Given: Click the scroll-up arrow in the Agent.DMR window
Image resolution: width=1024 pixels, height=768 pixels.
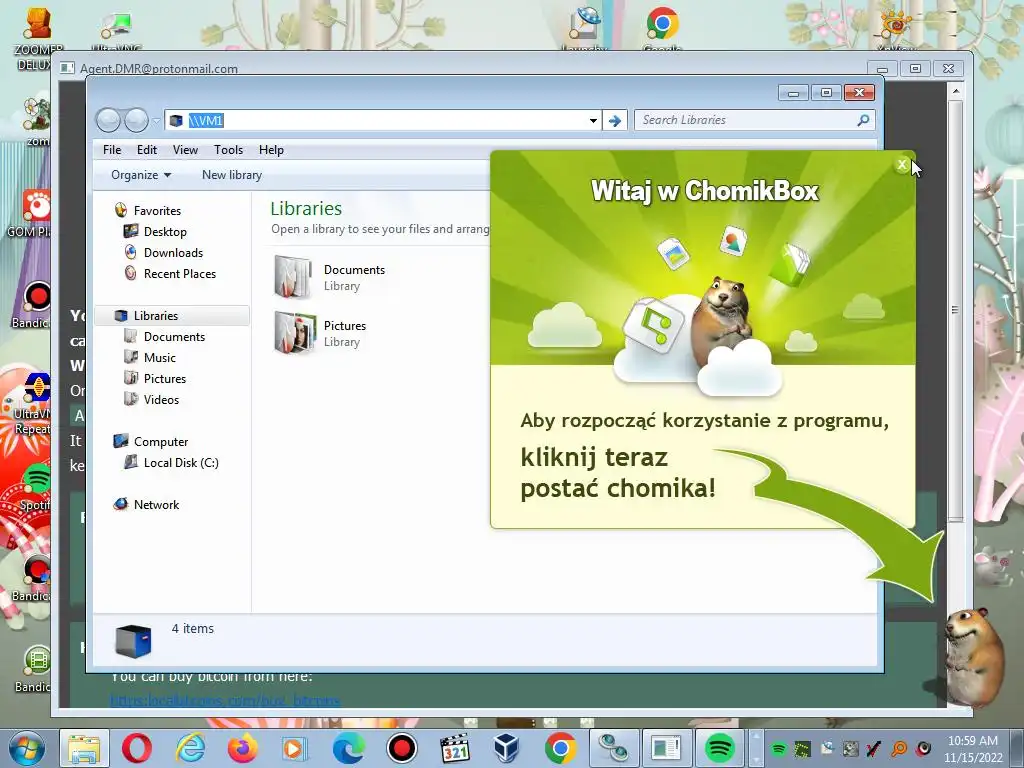Looking at the screenshot, I should click(955, 91).
